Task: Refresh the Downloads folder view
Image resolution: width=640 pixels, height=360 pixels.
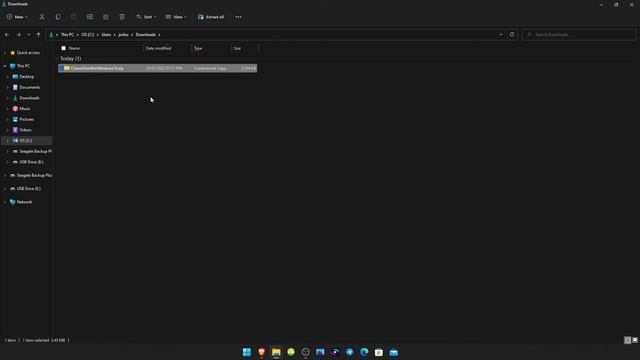Action: coord(512,35)
